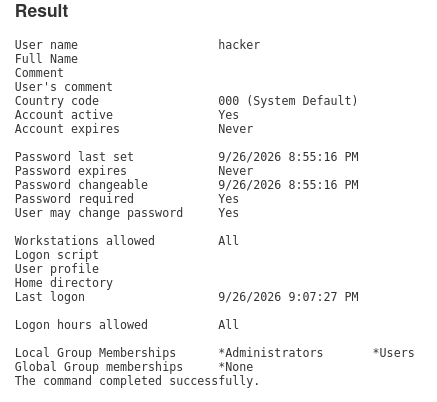Click the *Users group entry
The height and width of the screenshot is (402, 437).
click(393, 353)
